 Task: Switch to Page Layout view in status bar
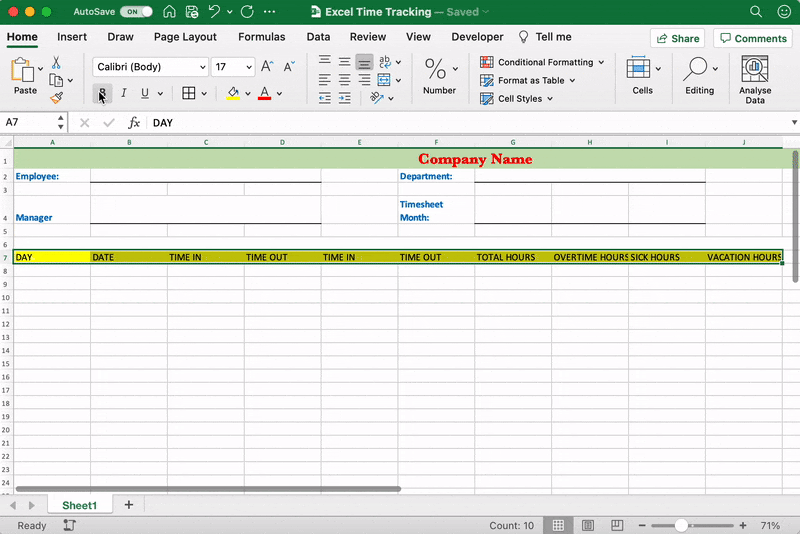tap(587, 525)
